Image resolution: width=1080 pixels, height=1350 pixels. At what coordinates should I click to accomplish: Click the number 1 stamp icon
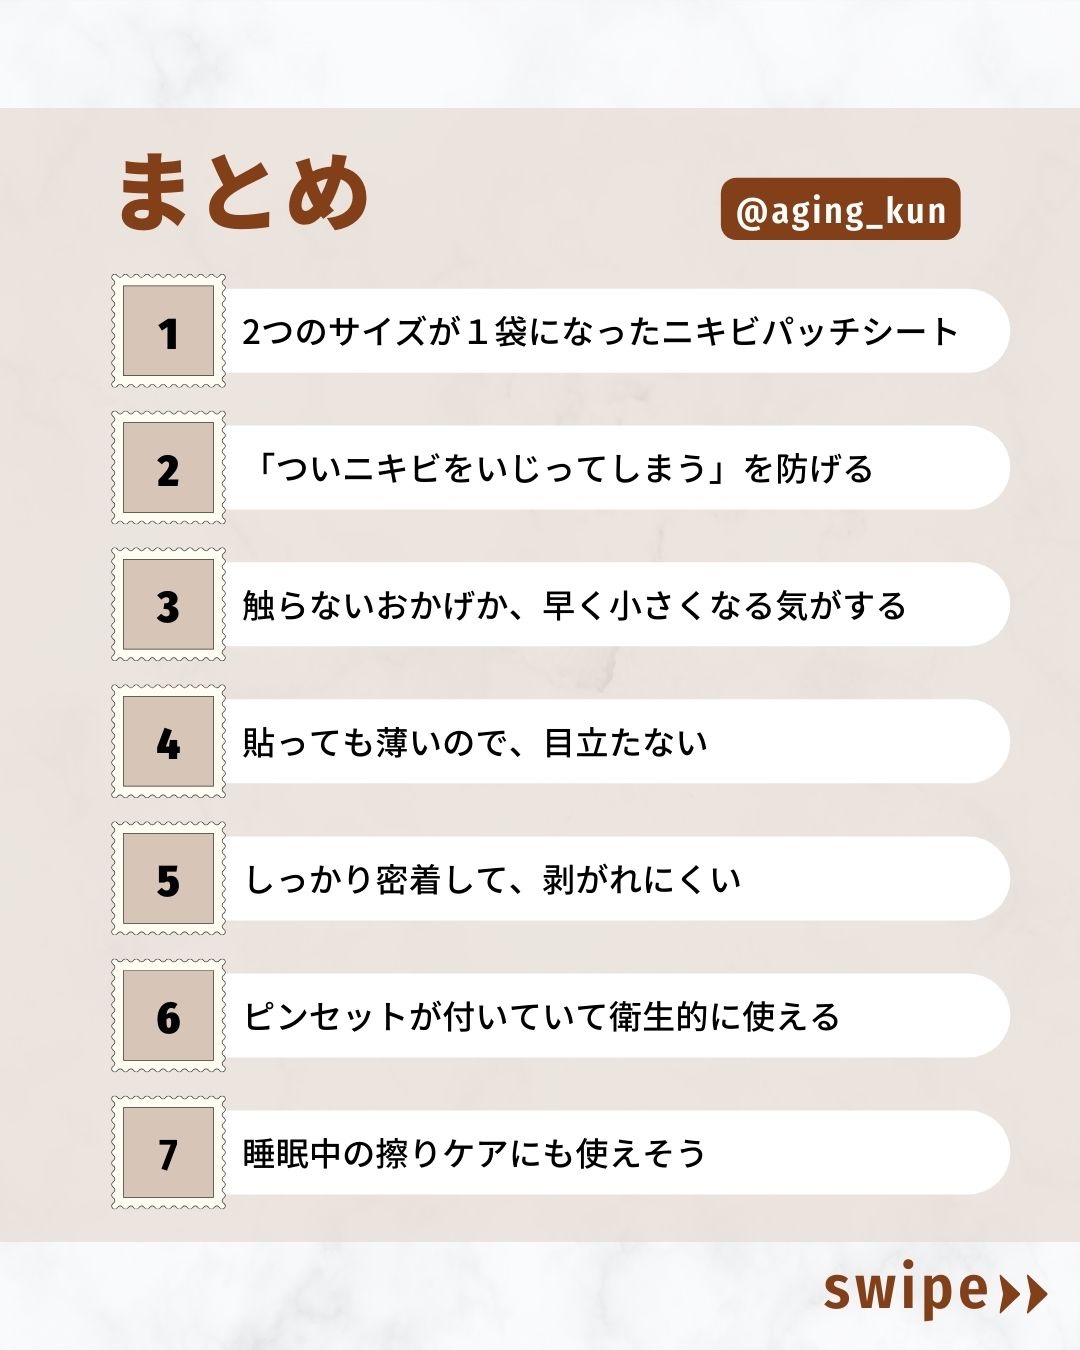point(168,331)
